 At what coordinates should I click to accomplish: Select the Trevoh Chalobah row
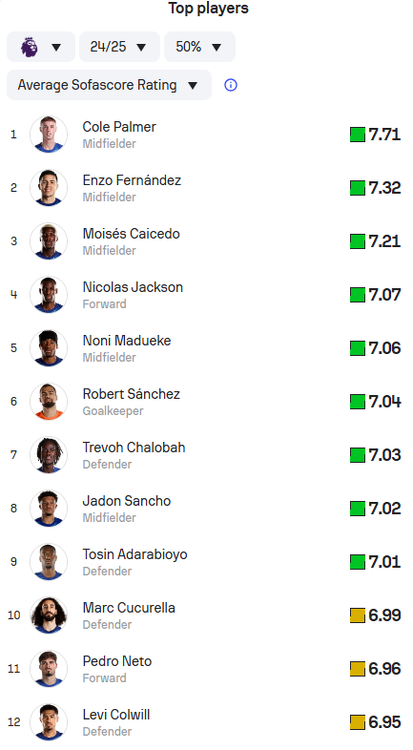pyautogui.click(x=206, y=455)
